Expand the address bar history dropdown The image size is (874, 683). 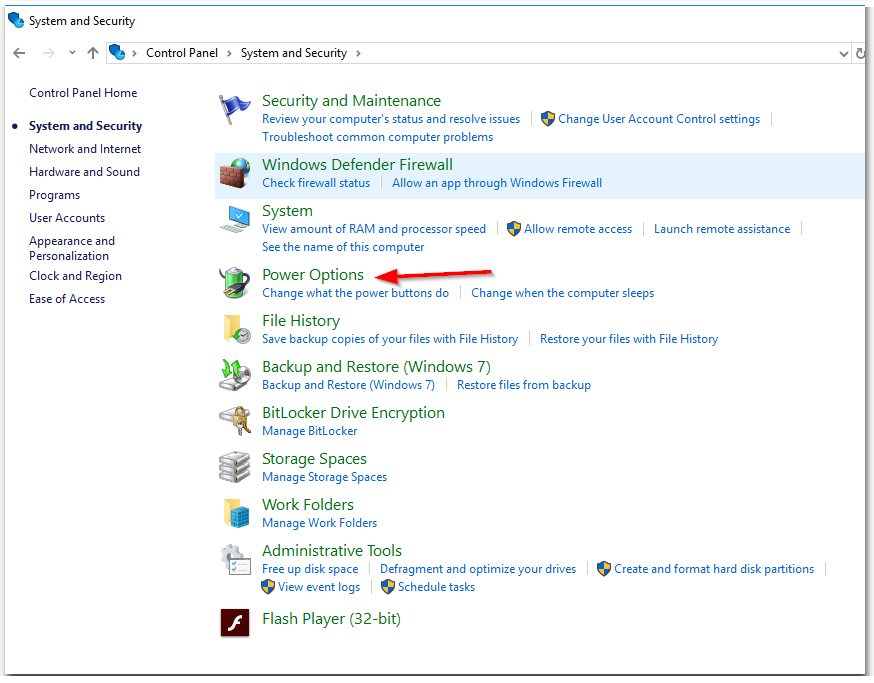[843, 54]
